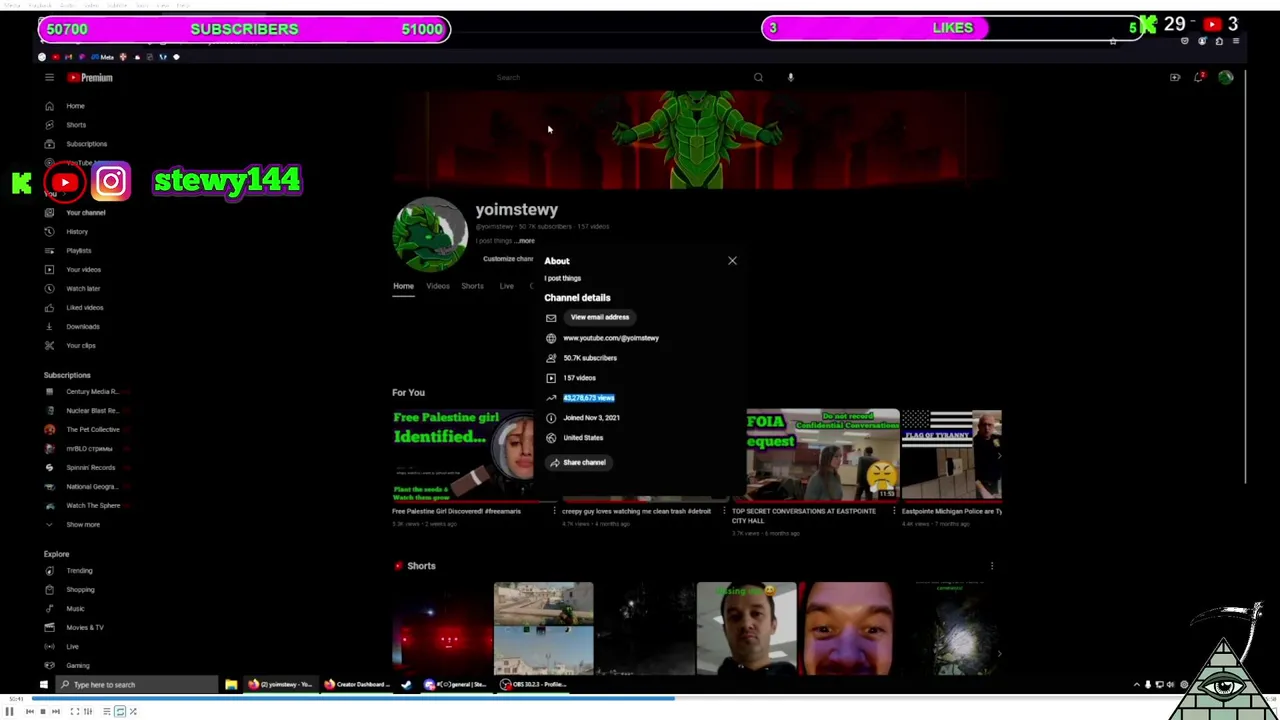Toggle shuffle in the media player
1280x720 pixels.
click(133, 711)
